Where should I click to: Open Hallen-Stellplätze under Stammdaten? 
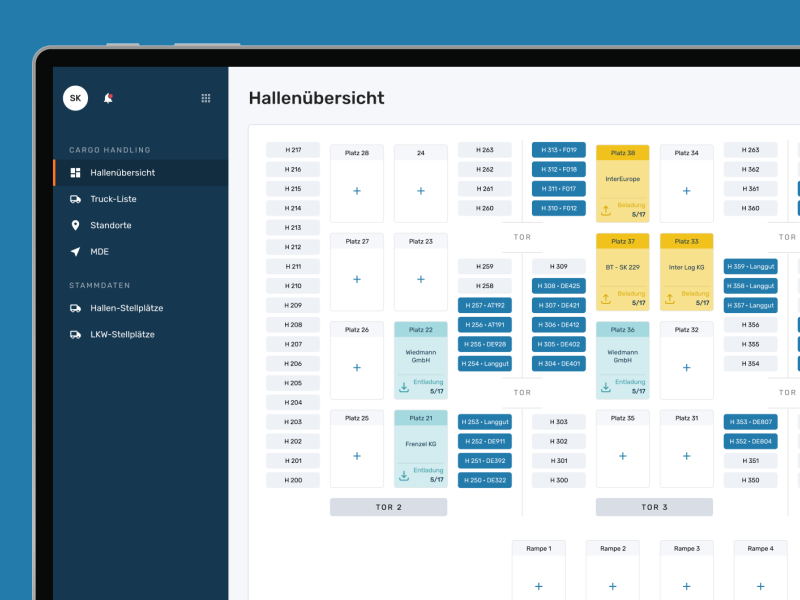click(x=126, y=308)
